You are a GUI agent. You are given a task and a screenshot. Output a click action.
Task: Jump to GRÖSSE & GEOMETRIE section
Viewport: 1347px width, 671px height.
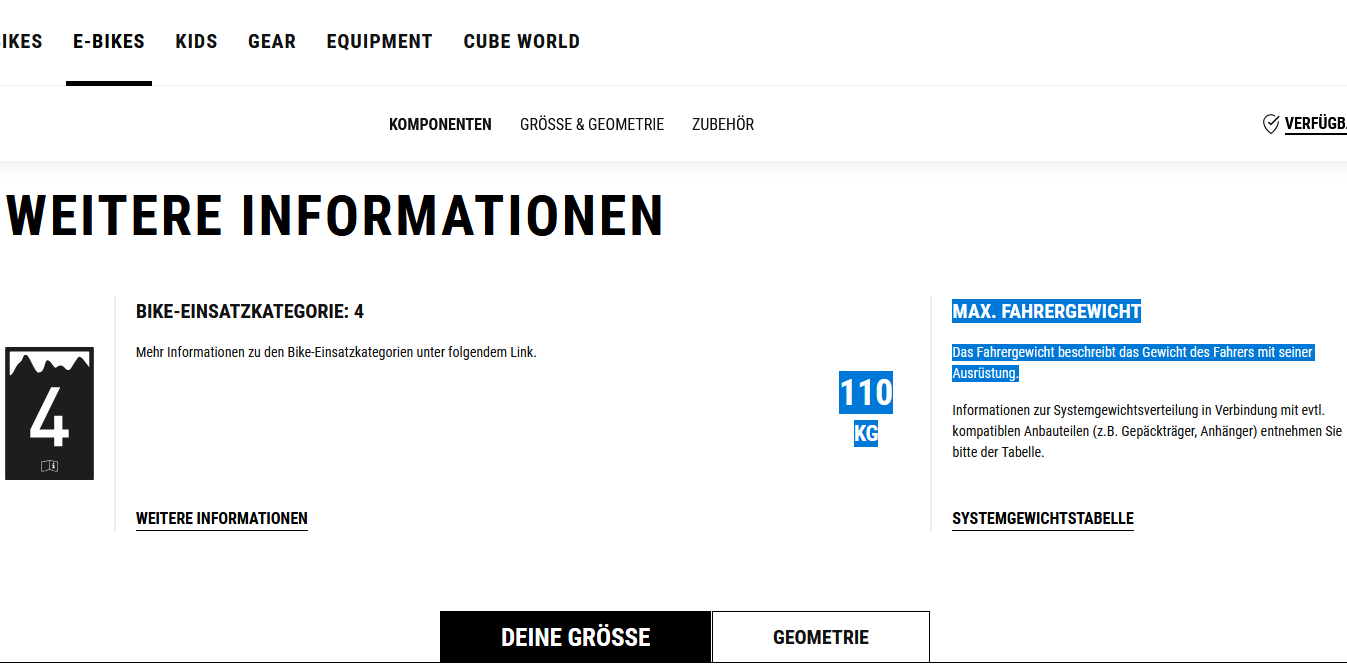click(592, 125)
